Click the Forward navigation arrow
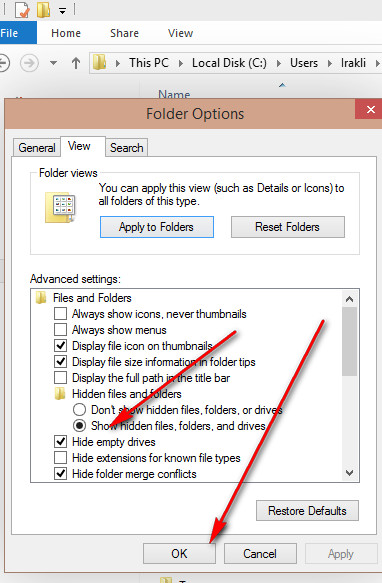 29,63
